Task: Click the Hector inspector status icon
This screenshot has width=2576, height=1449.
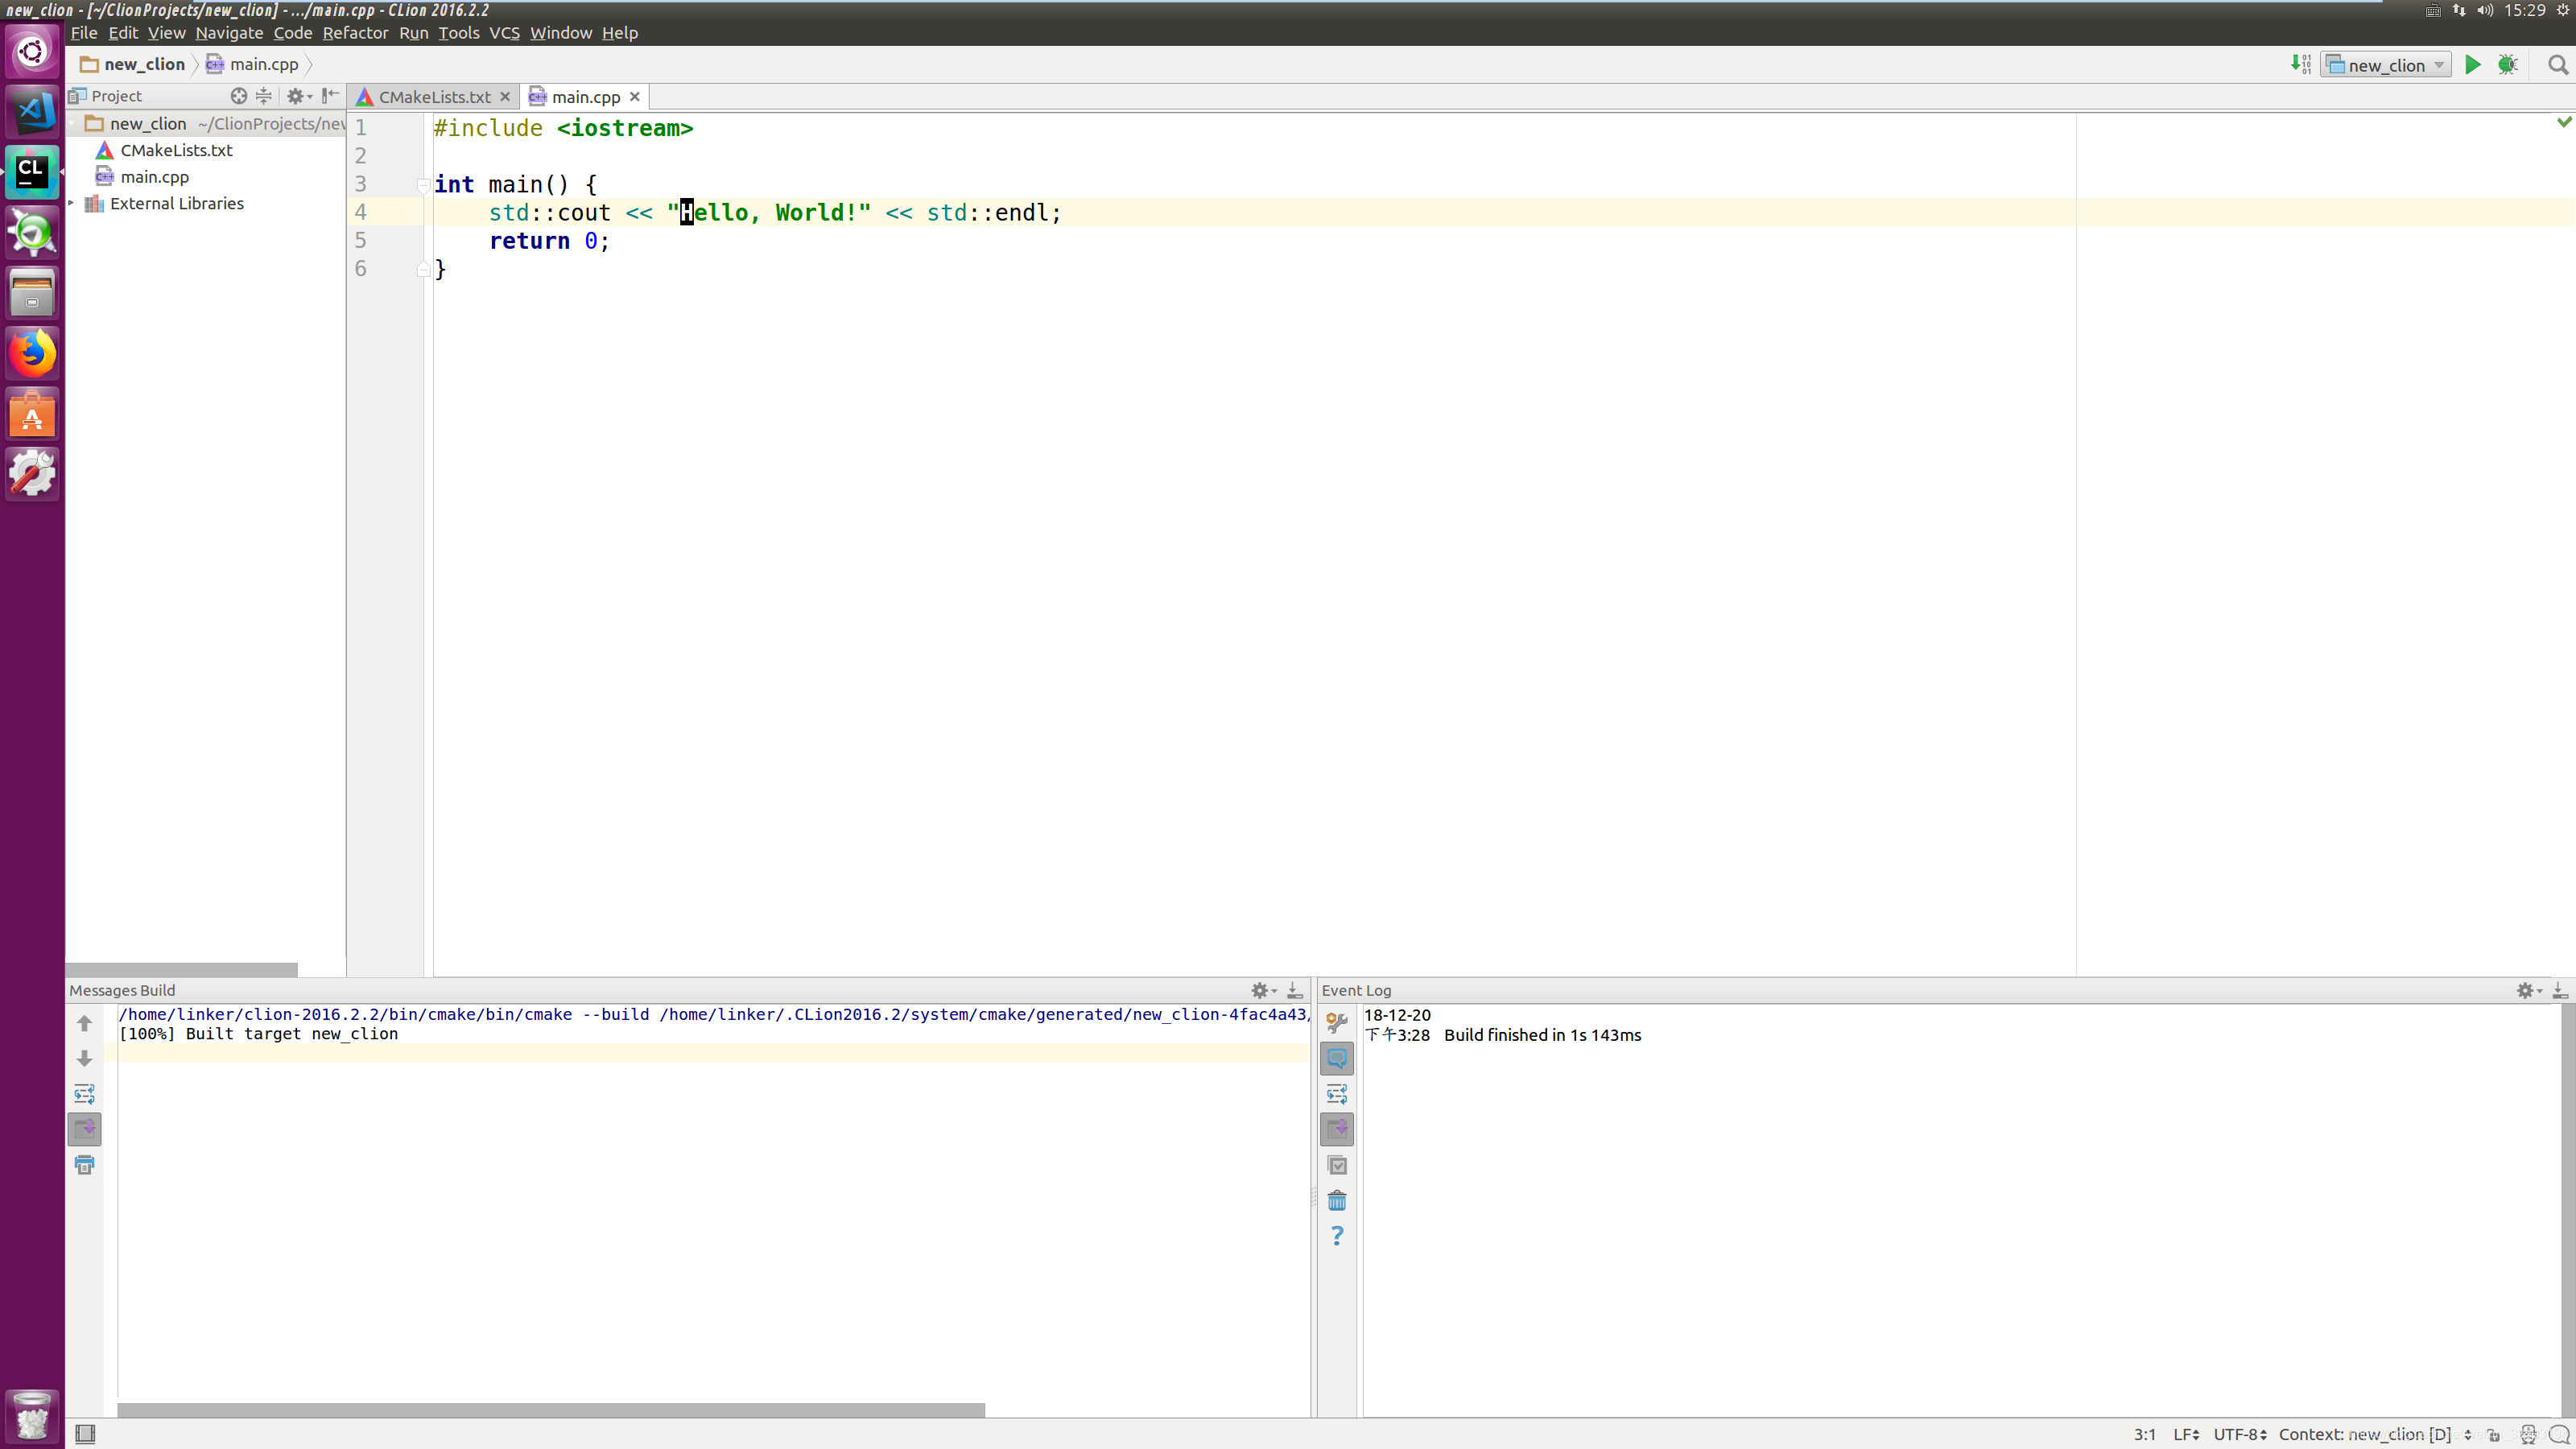Action: click(x=2528, y=1434)
